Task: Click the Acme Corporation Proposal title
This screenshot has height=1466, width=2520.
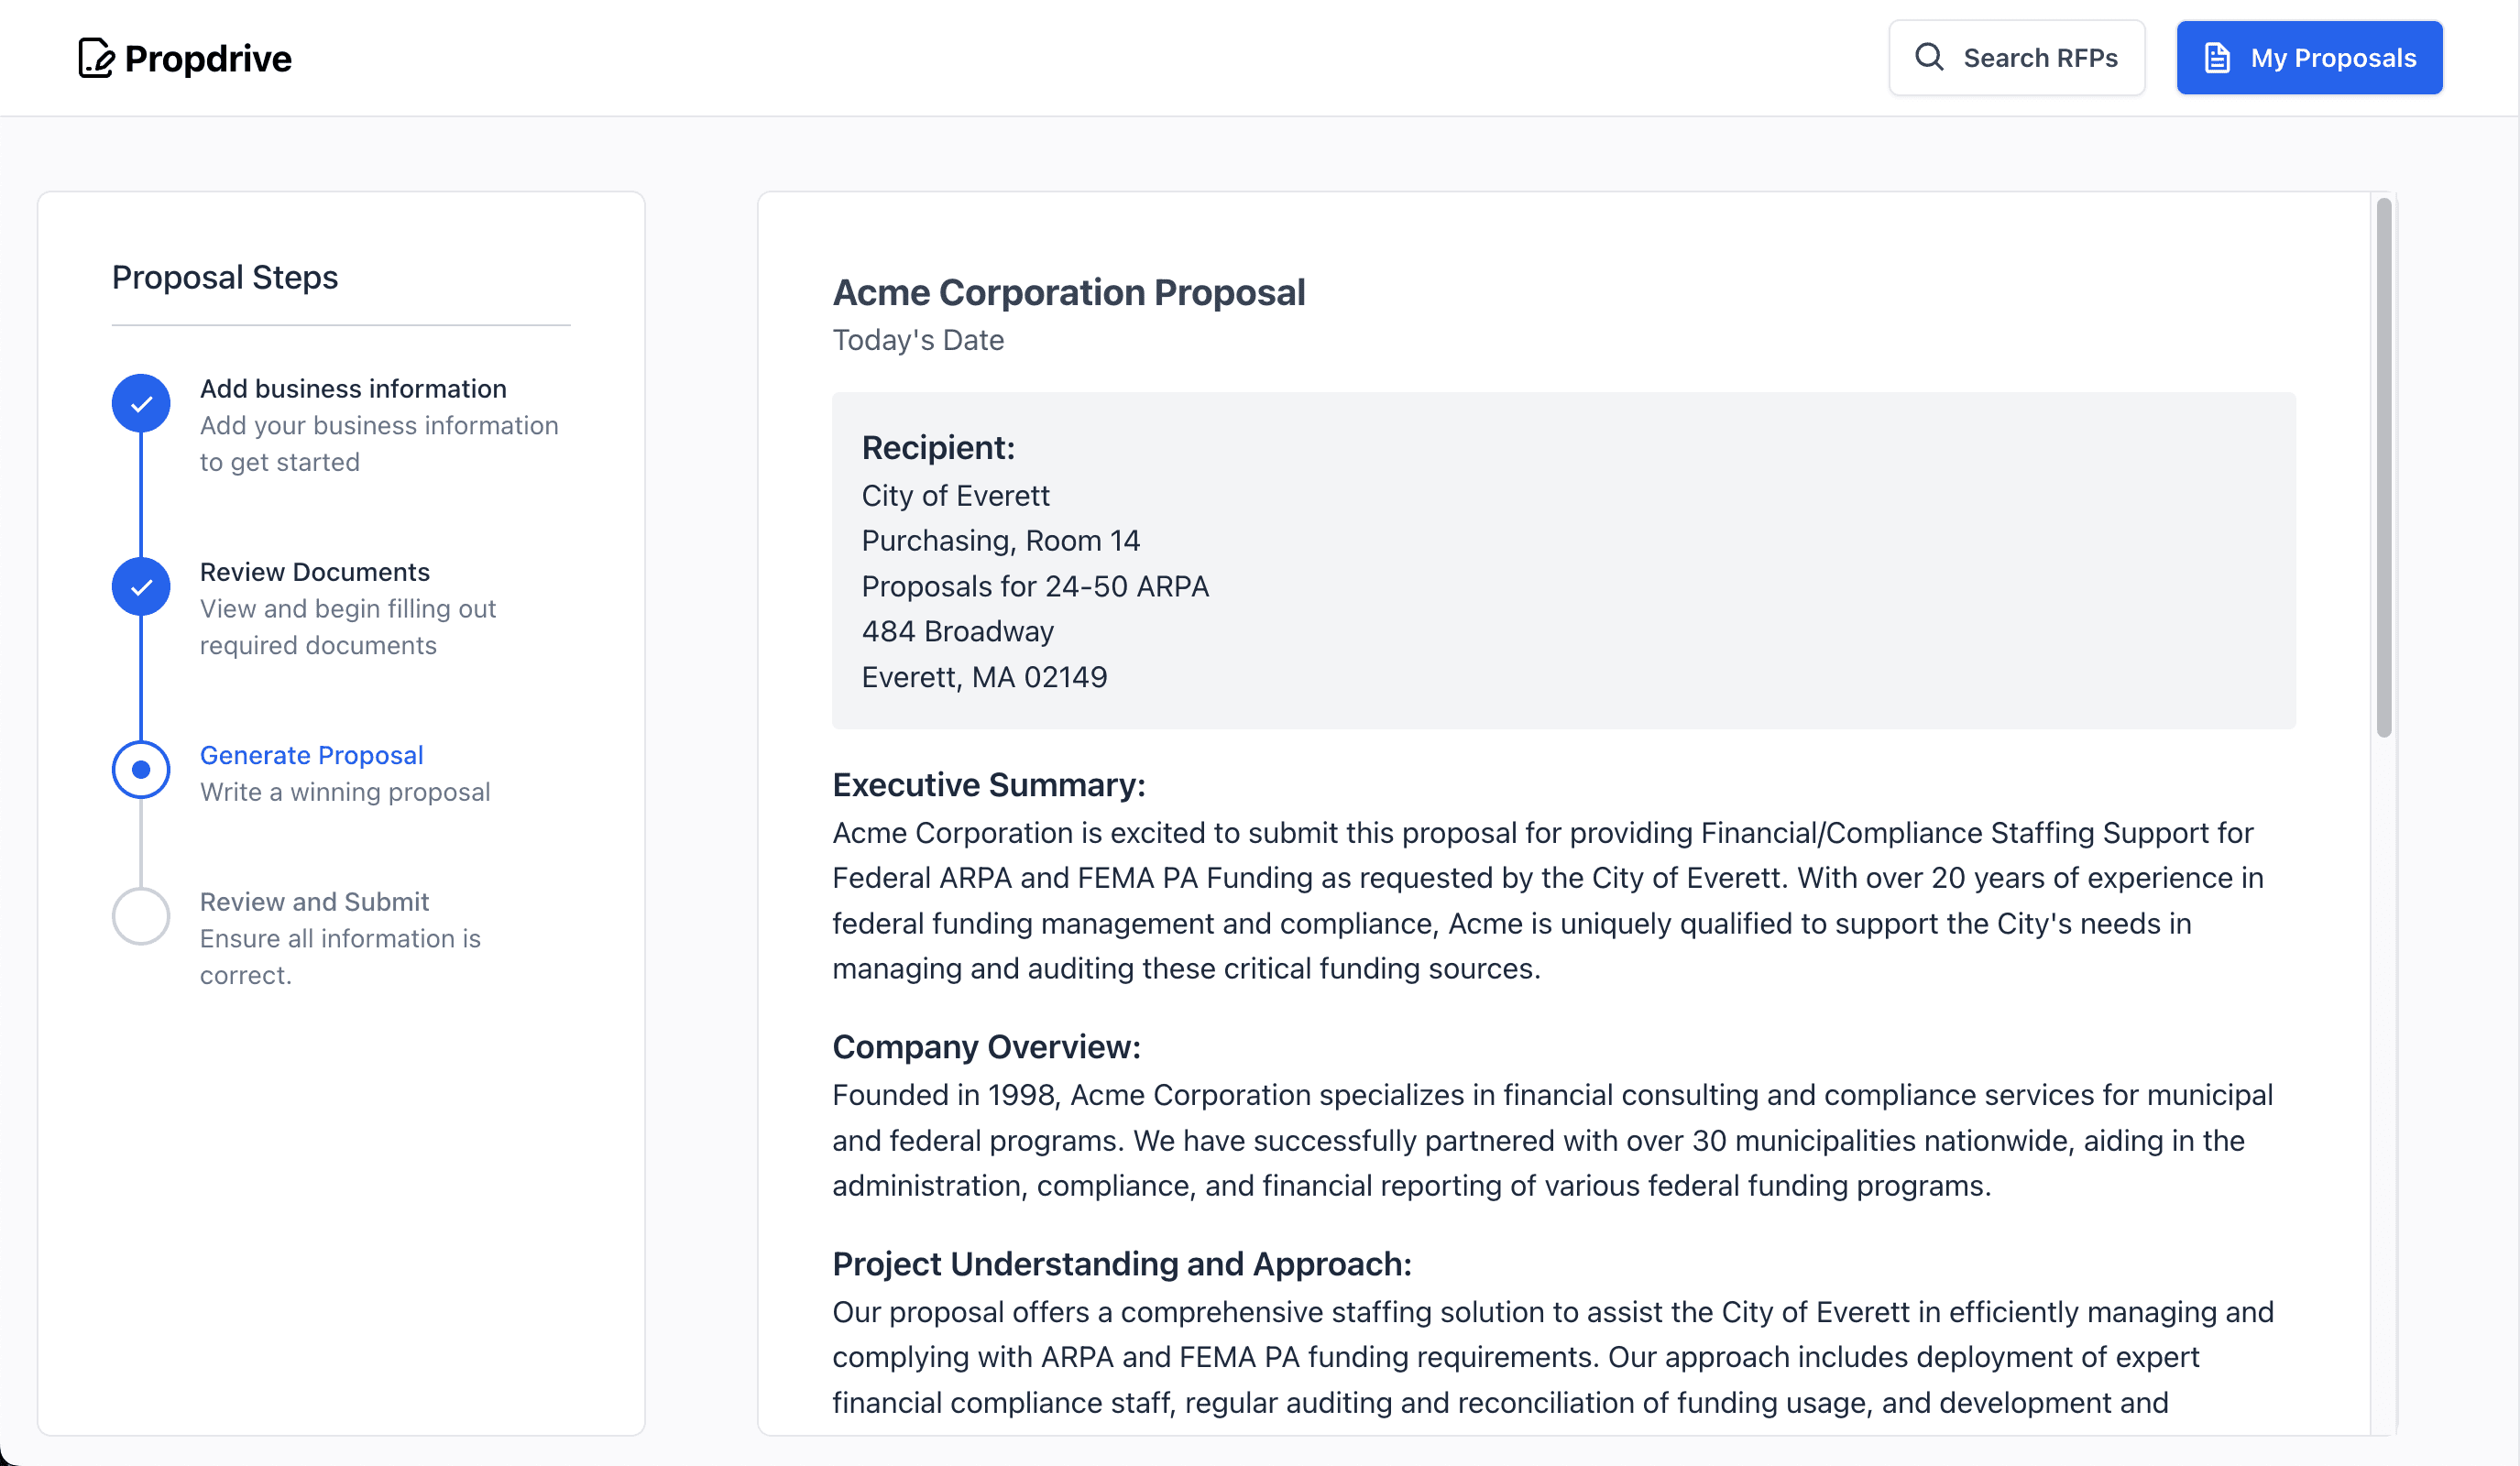Action: [1068, 293]
